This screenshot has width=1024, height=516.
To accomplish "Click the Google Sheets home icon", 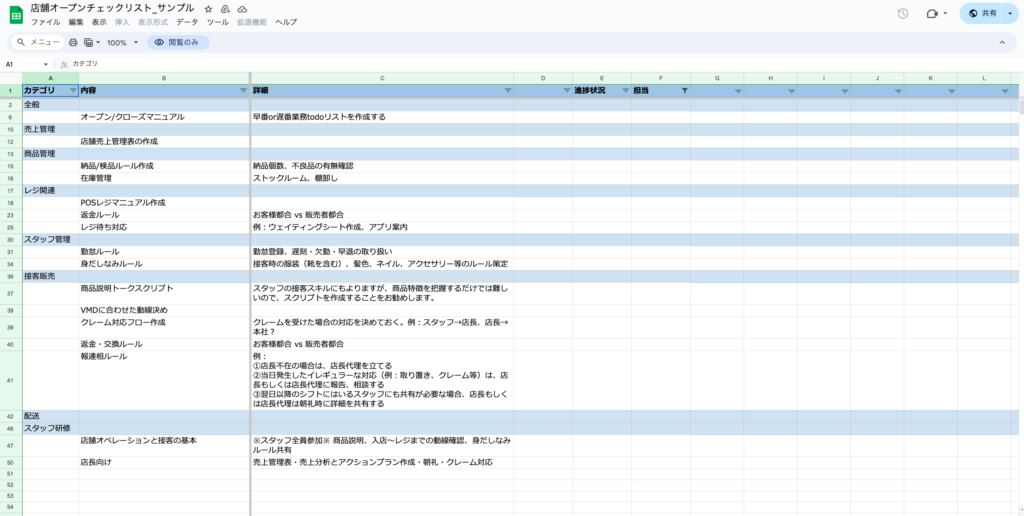I will (17, 14).
